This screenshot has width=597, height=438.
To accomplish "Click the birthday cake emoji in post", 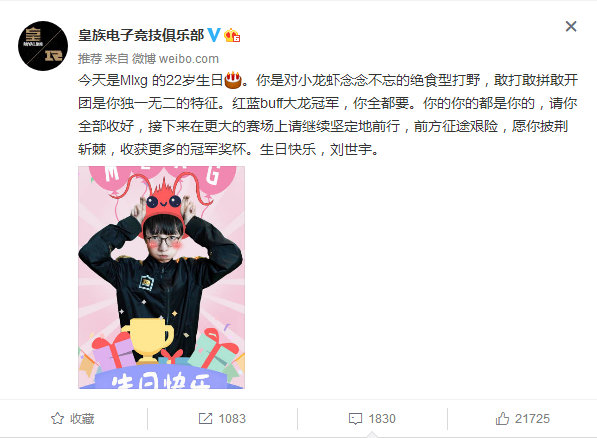I will 233,80.
